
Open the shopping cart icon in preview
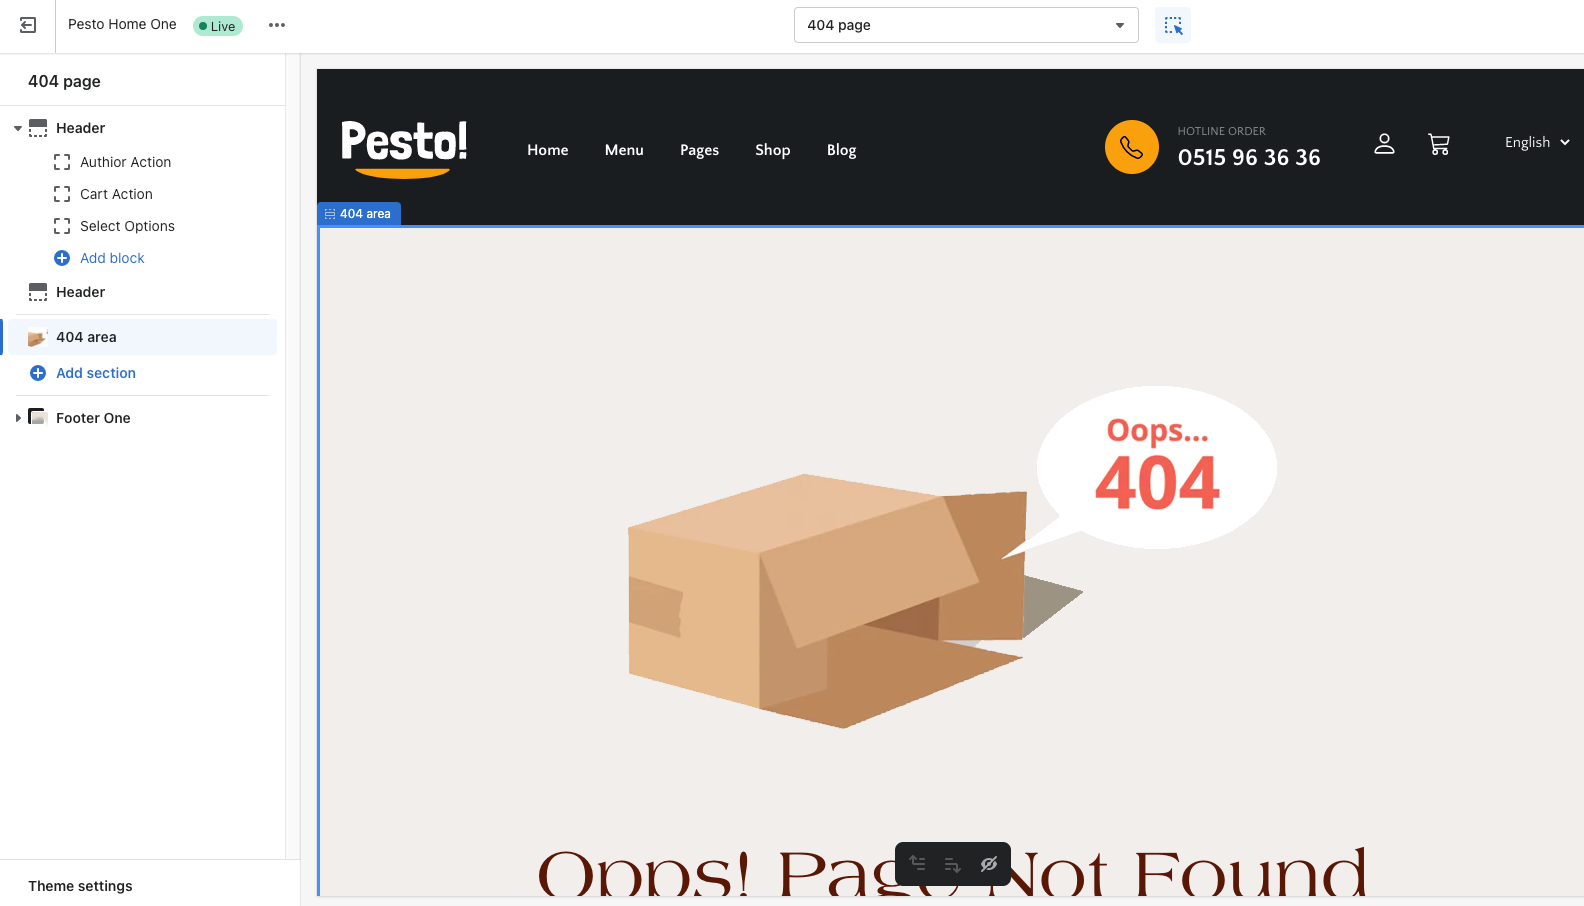[x=1439, y=144]
